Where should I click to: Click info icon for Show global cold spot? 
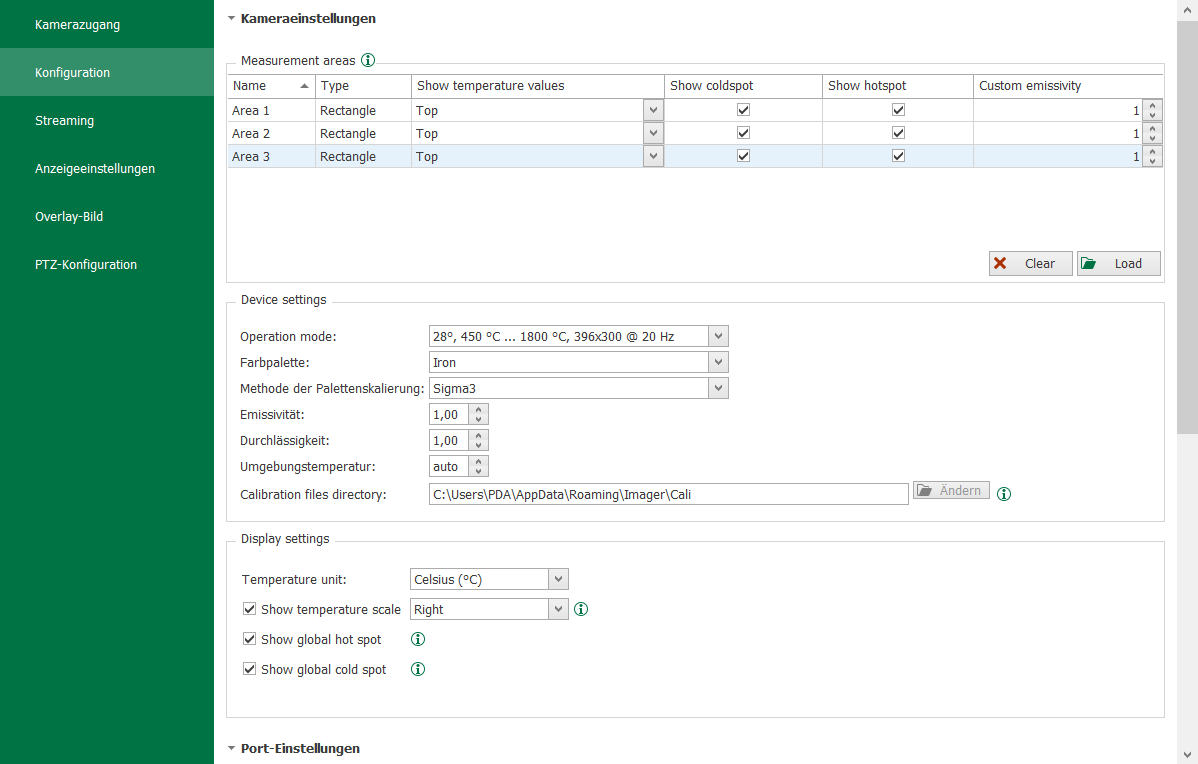(x=418, y=668)
